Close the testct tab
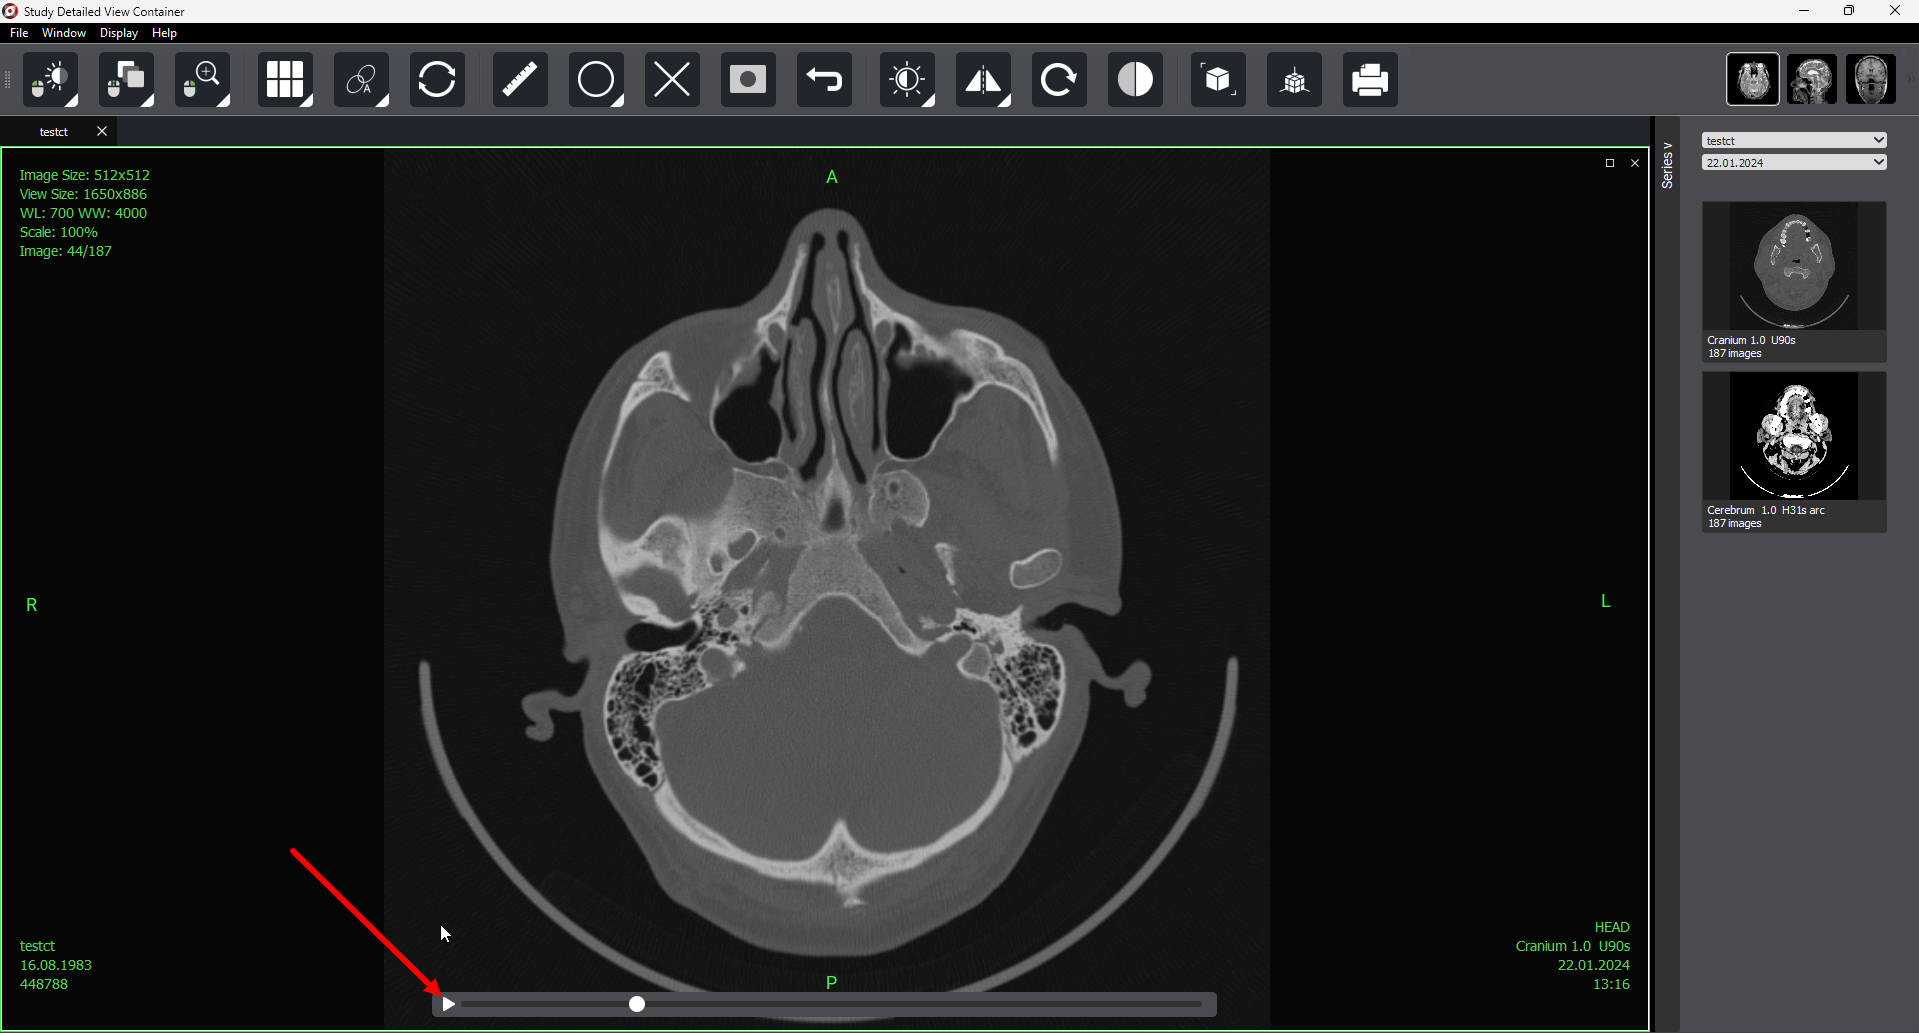The image size is (1919, 1033). [x=102, y=131]
